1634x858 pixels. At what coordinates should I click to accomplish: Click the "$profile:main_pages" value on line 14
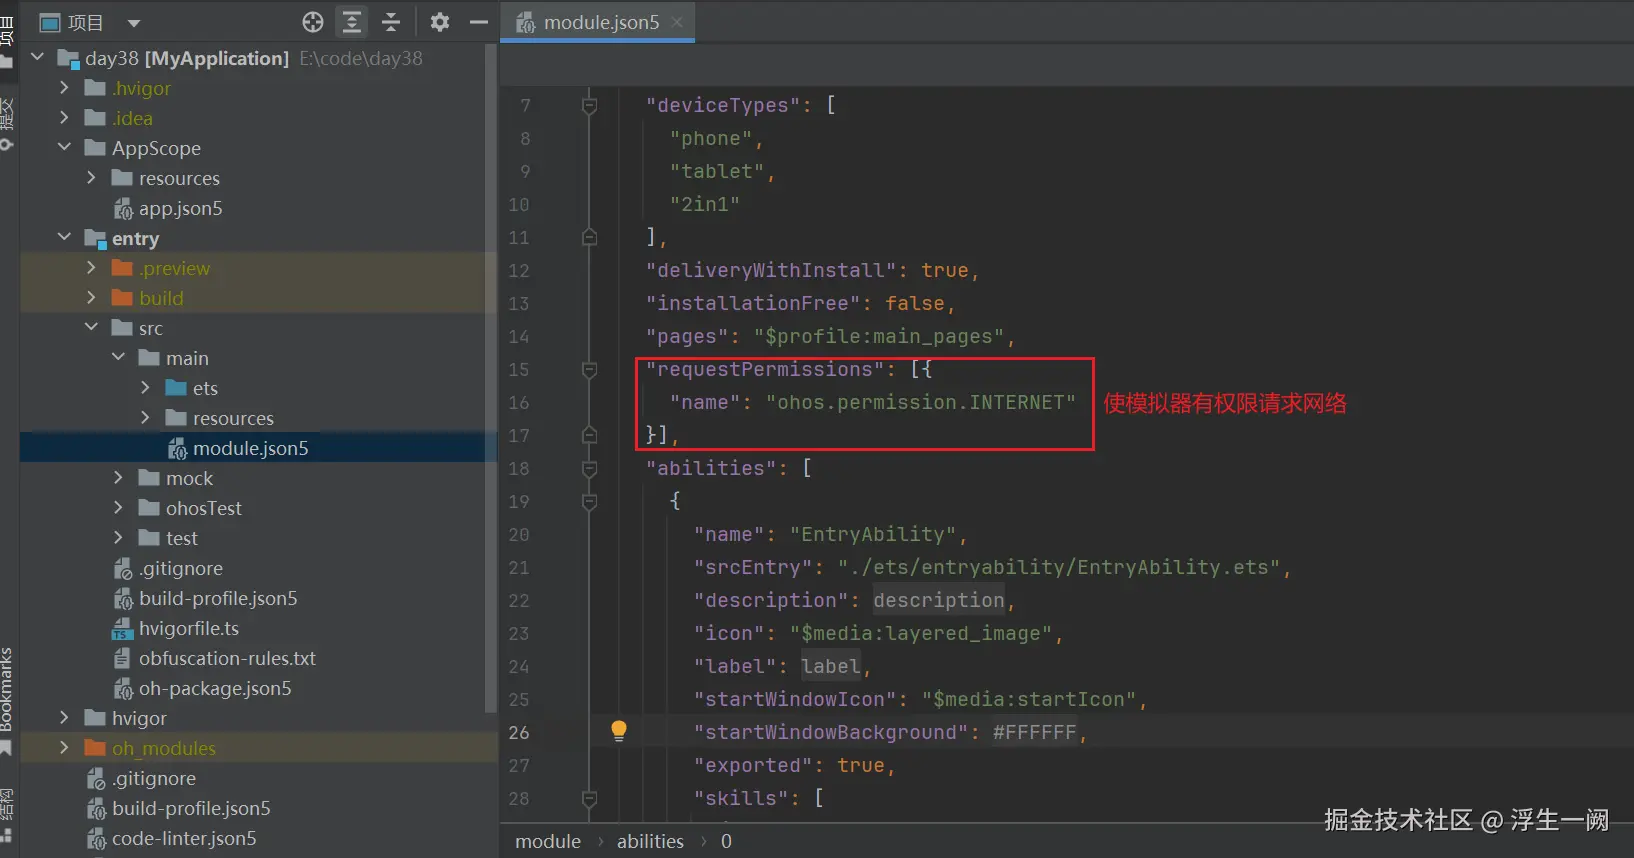pos(879,337)
